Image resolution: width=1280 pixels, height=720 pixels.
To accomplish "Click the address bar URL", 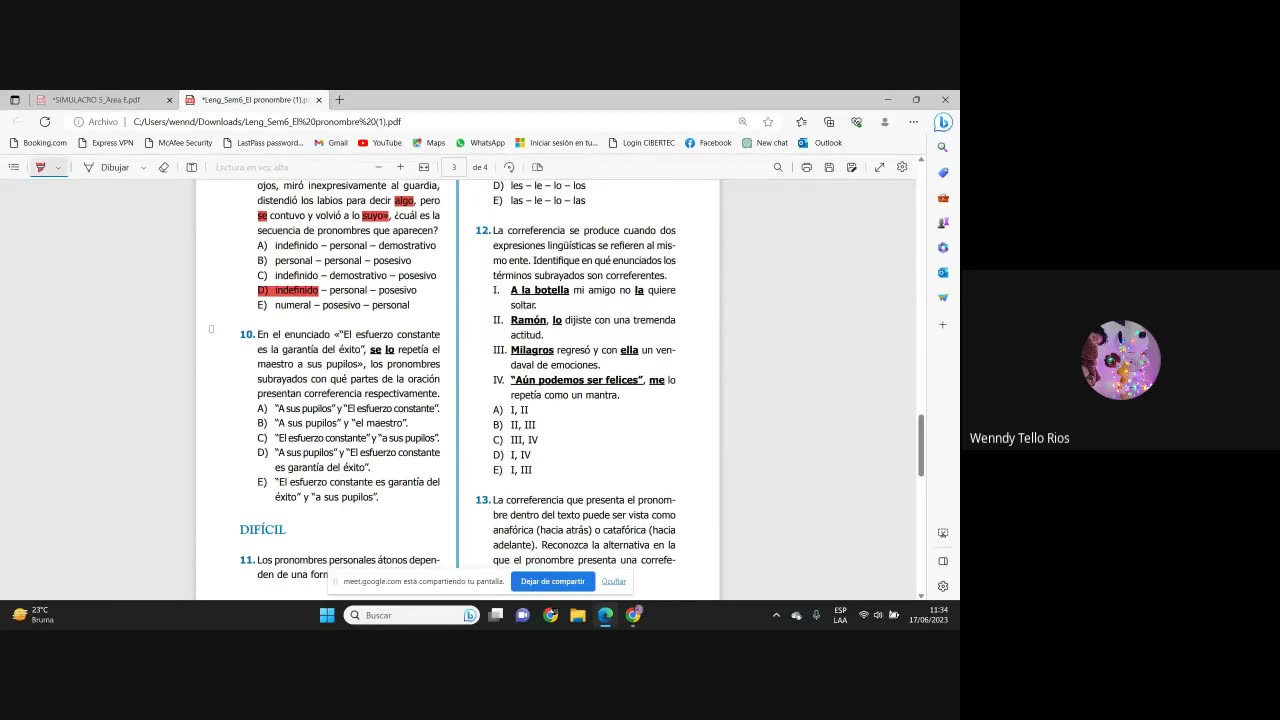I will tap(267, 122).
